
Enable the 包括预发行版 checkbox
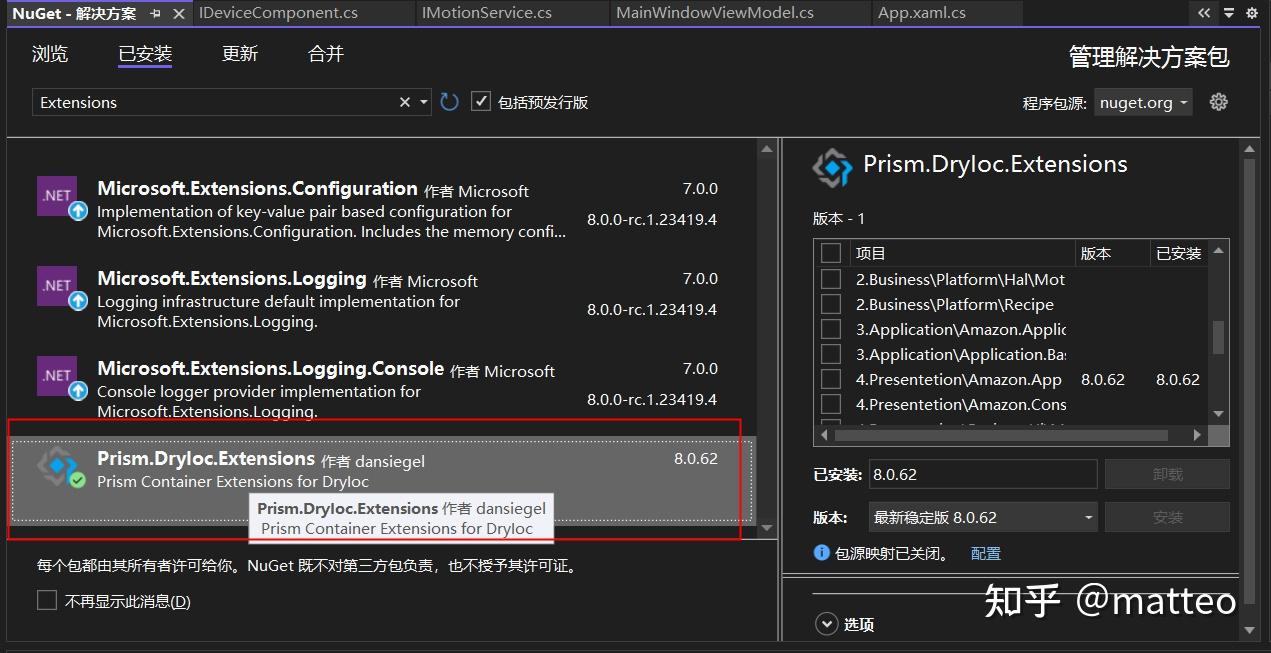(481, 101)
